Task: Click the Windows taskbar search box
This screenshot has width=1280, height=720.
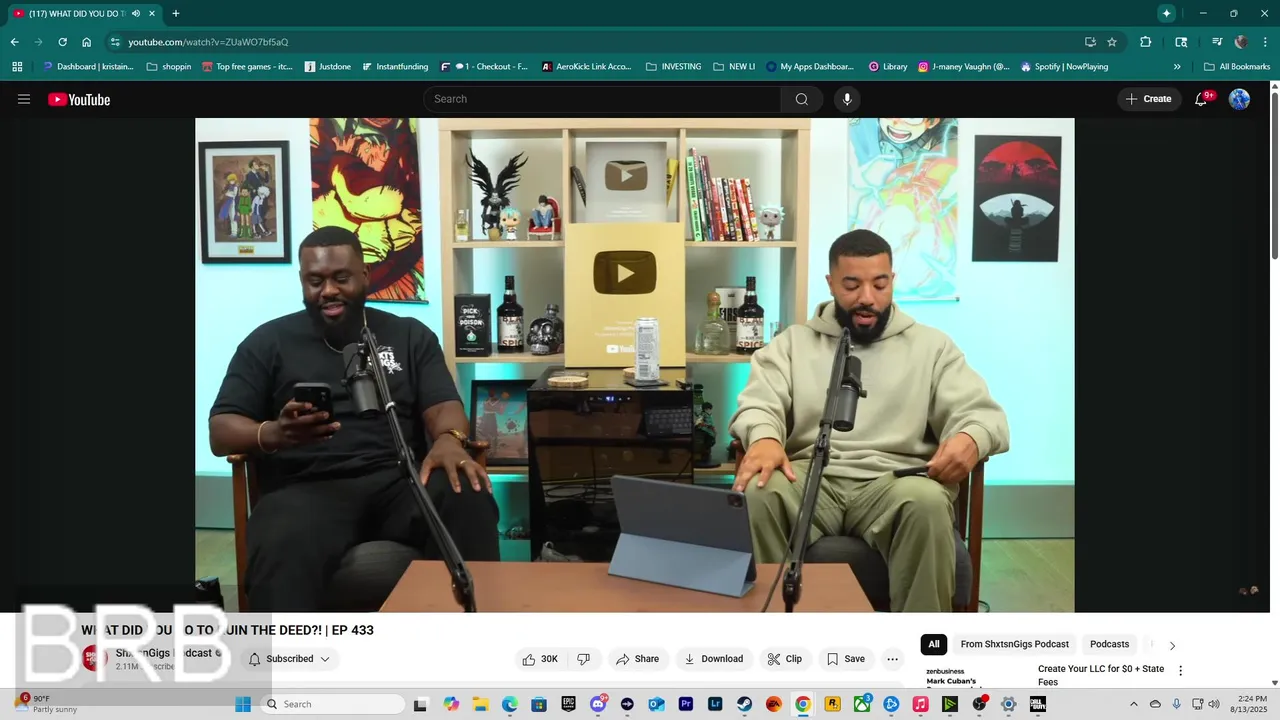Action: 334,704
